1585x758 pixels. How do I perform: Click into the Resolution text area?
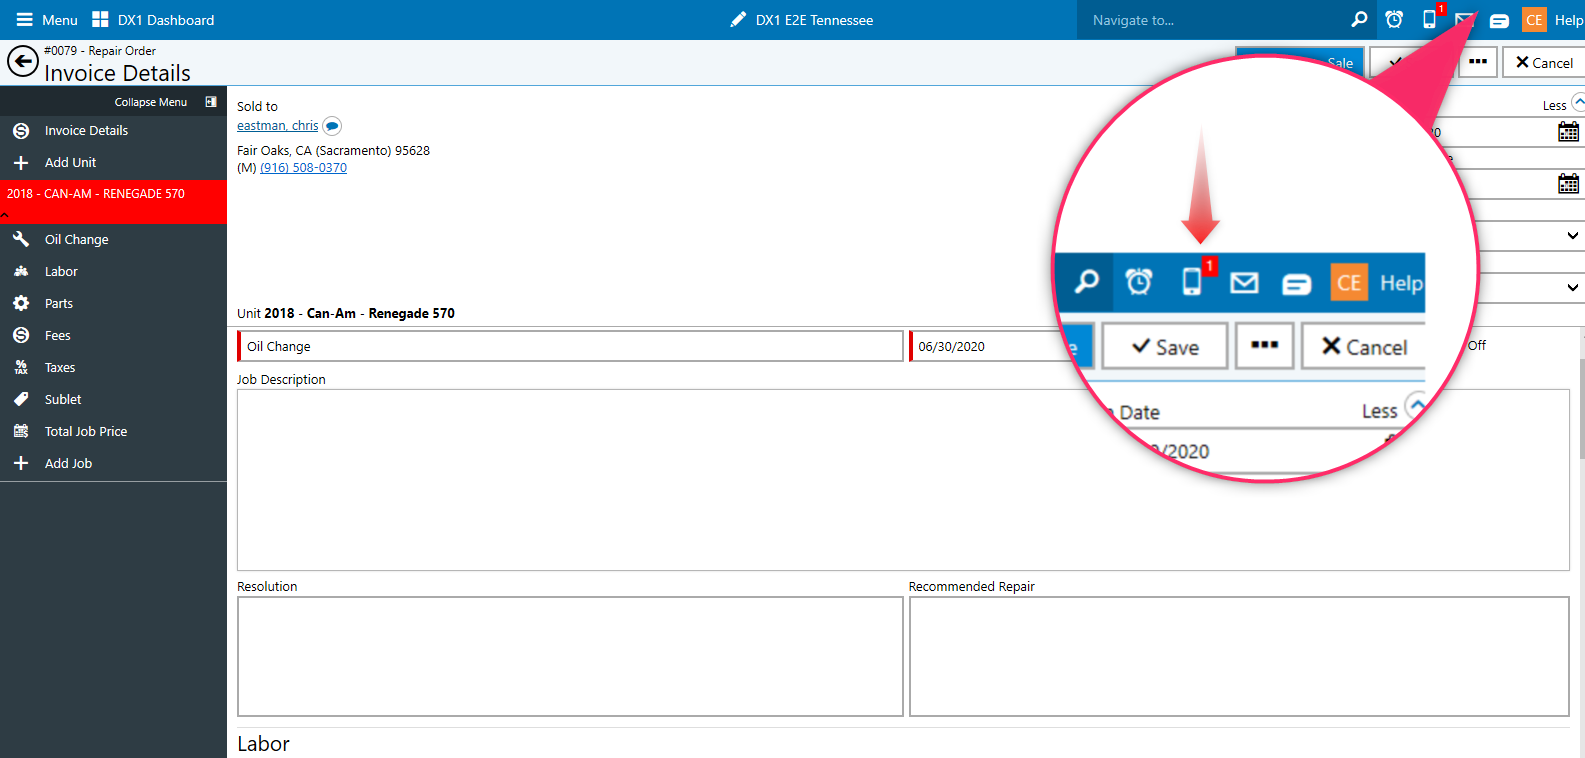coord(570,657)
